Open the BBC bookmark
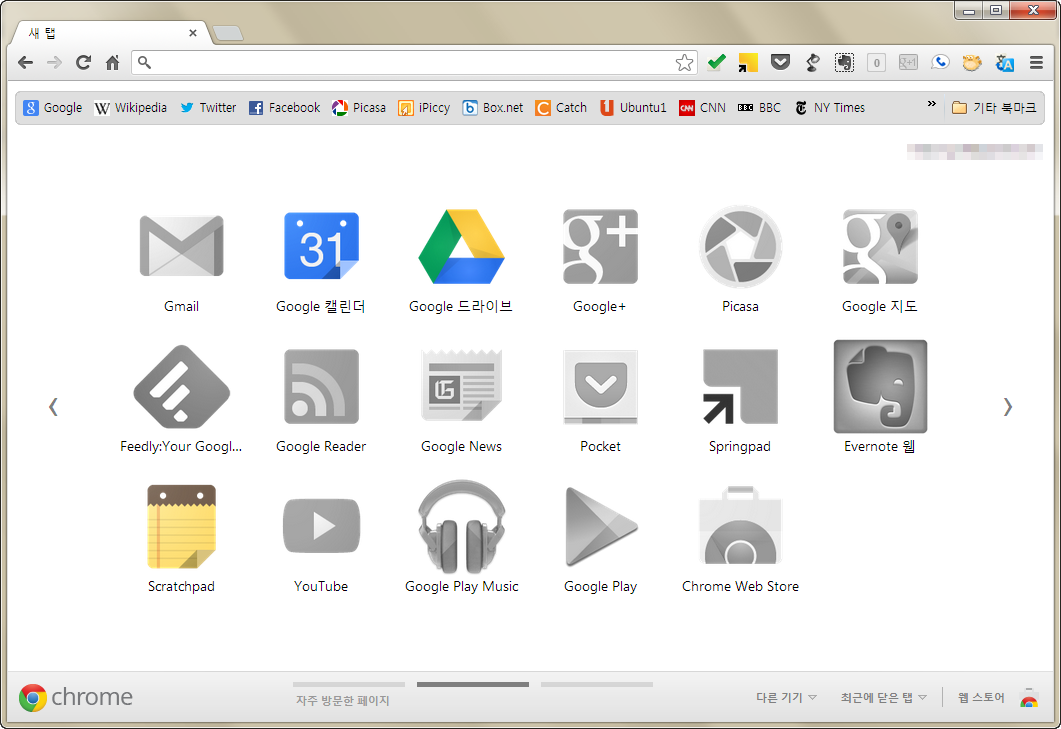Viewport: 1061px width, 729px height. (x=759, y=108)
